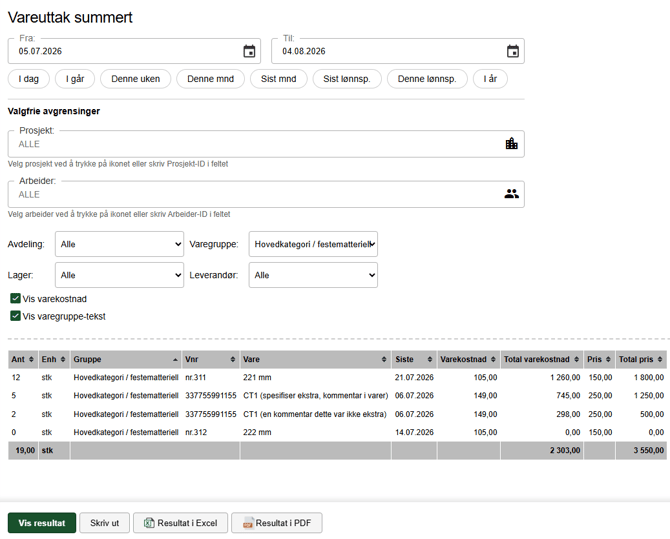This screenshot has height=539, width=670.
Task: Choose Denne uken date preset
Action: (135, 79)
